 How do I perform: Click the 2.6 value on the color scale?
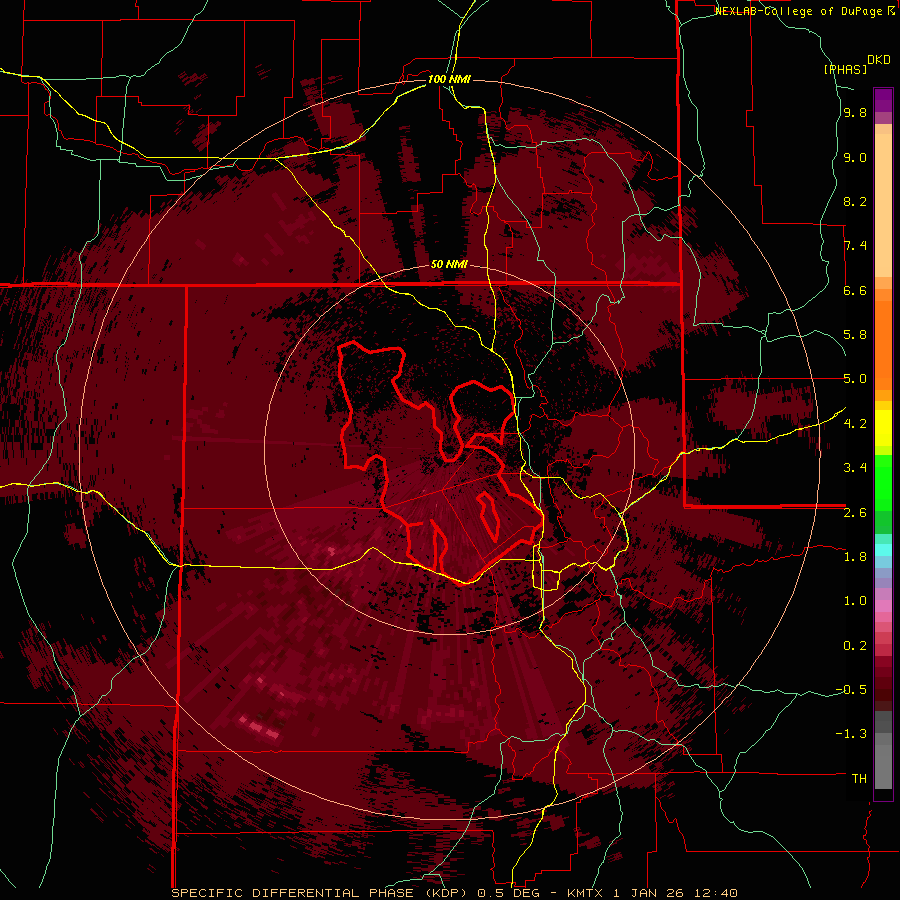[855, 513]
